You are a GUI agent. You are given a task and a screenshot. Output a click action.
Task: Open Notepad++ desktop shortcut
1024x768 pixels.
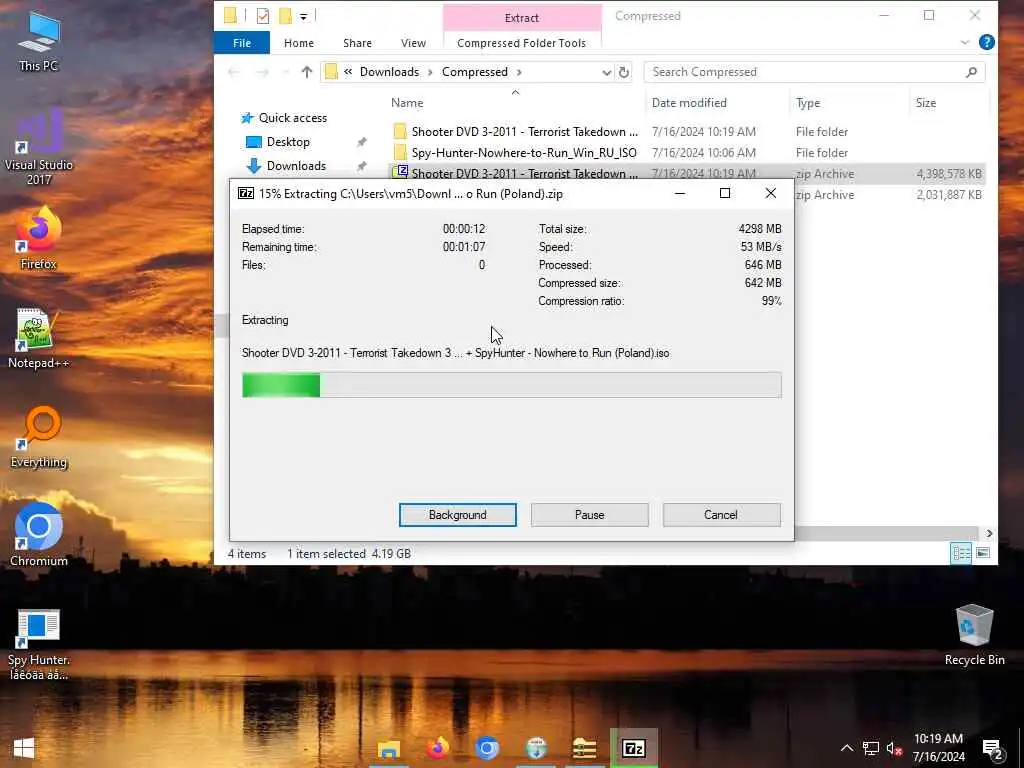(x=39, y=338)
